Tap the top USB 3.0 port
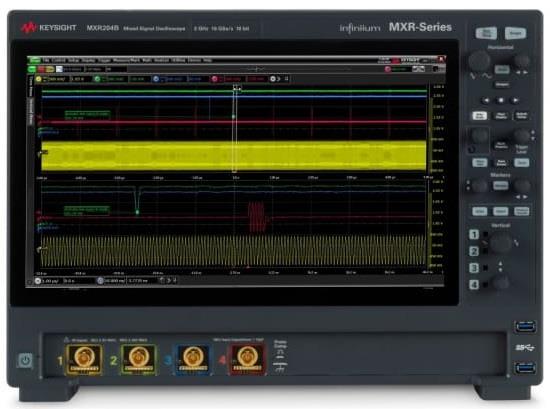 (x=525, y=327)
